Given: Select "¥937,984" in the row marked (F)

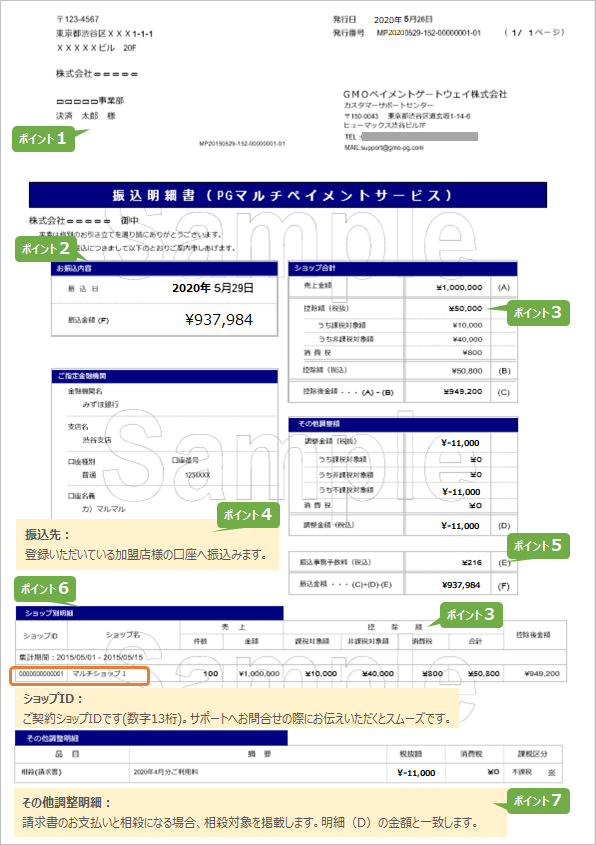Looking at the screenshot, I should click(x=461, y=585).
